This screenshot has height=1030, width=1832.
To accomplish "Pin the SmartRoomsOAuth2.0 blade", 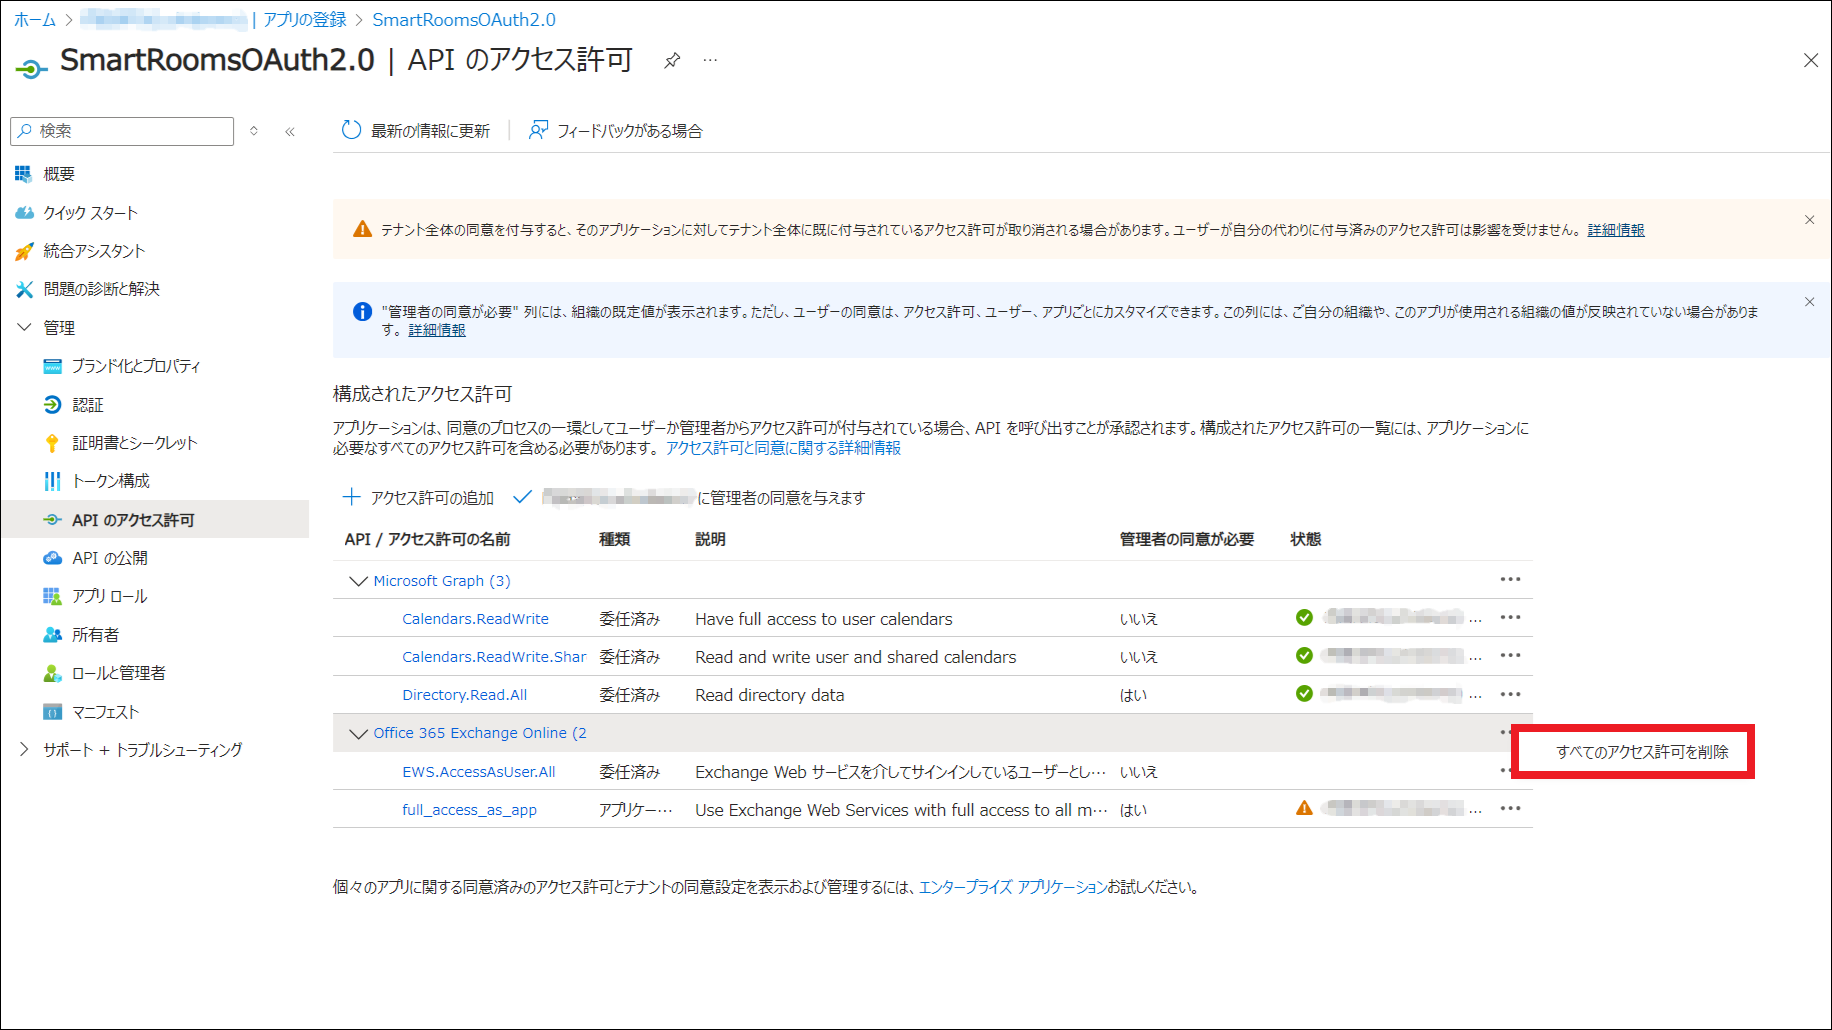I will (x=672, y=61).
